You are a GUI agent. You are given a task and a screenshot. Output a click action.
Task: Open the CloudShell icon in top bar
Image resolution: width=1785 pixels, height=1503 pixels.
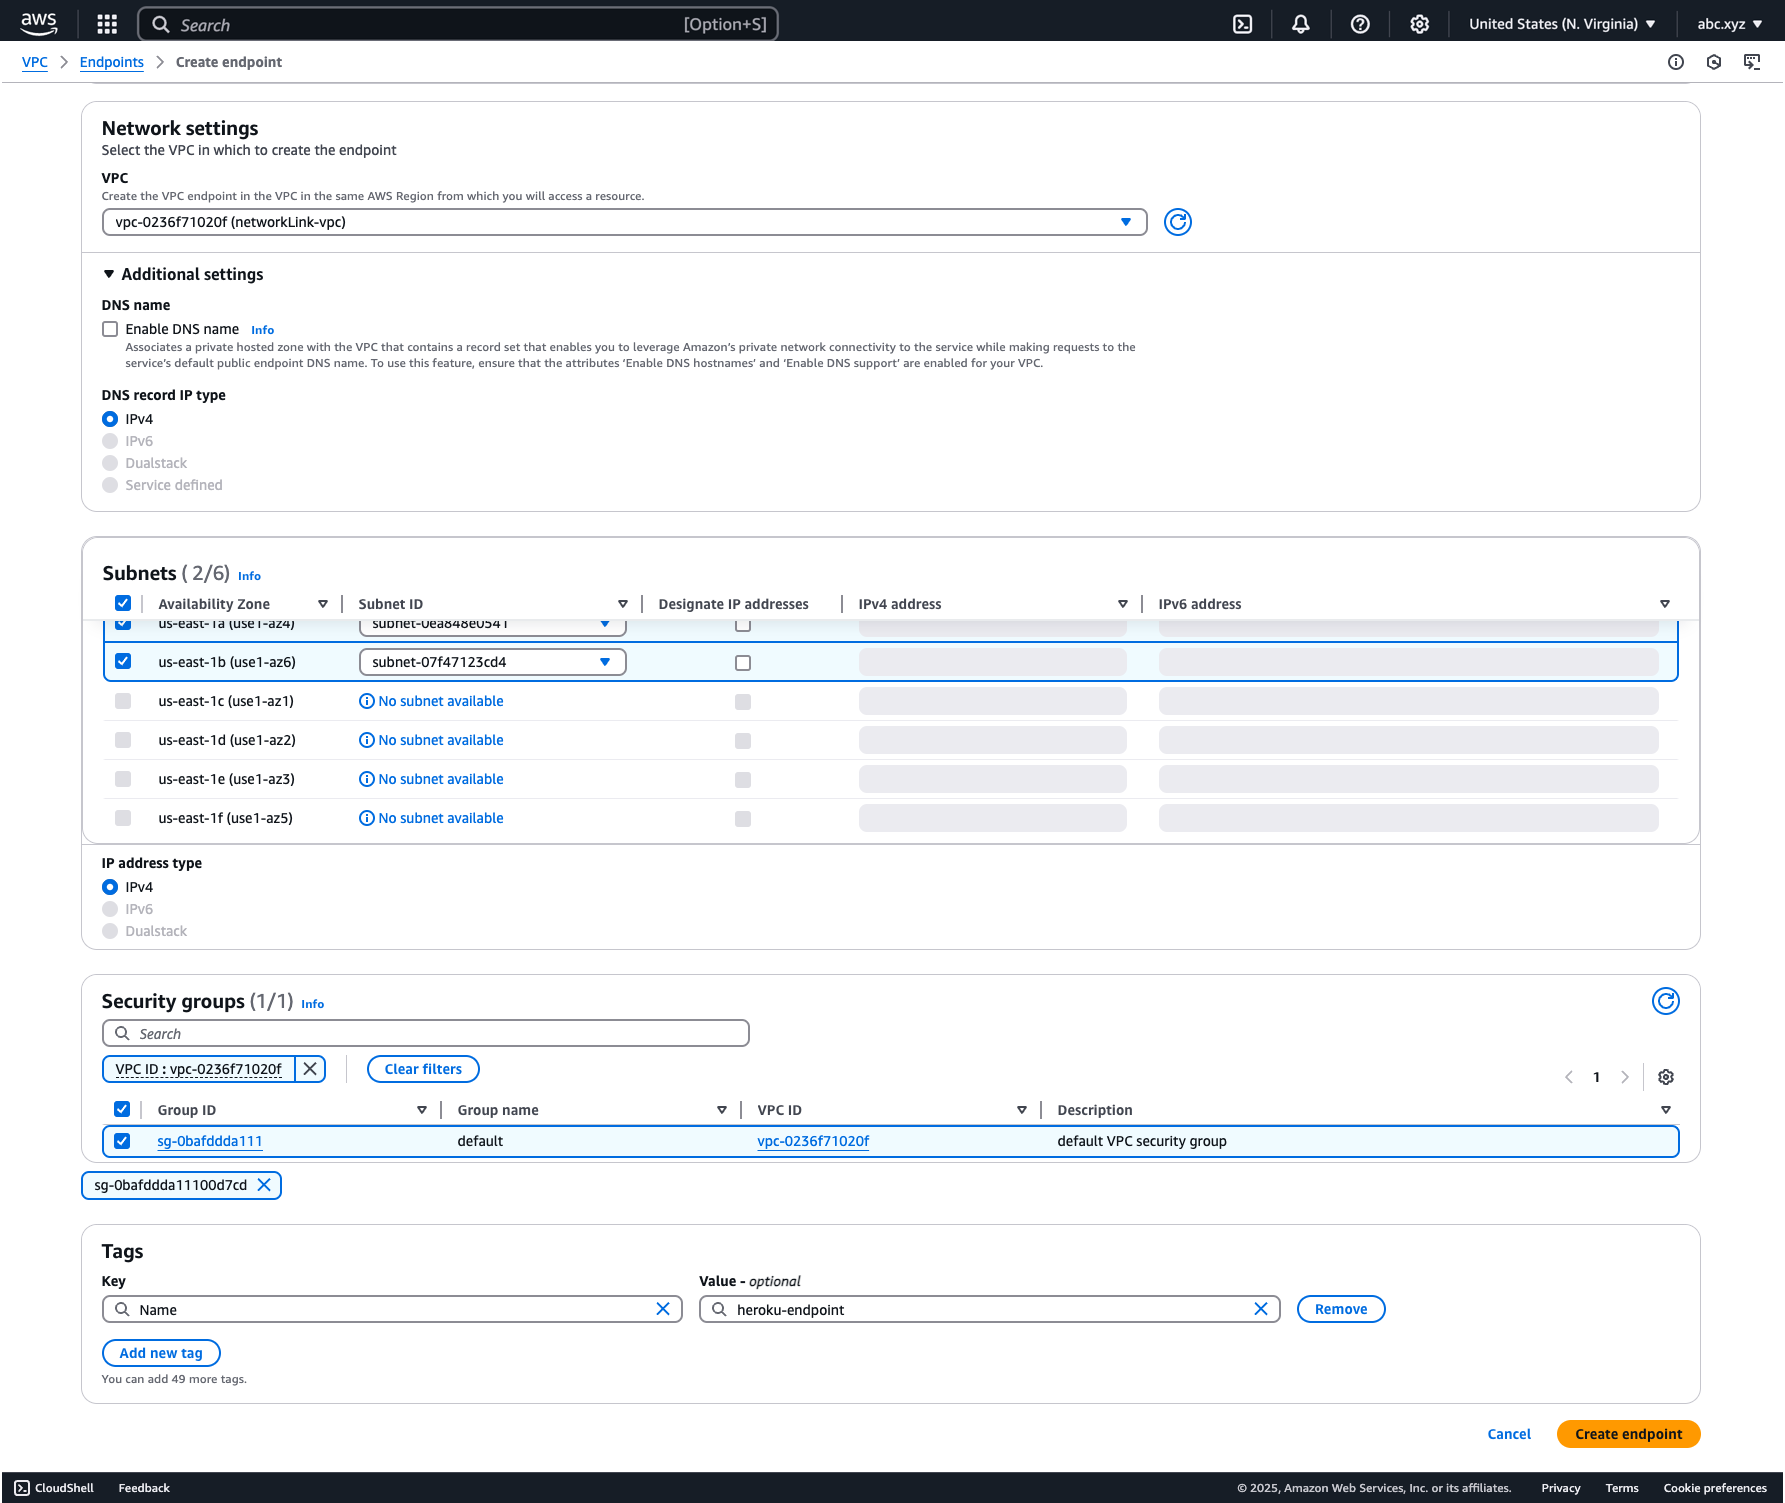point(1242,24)
